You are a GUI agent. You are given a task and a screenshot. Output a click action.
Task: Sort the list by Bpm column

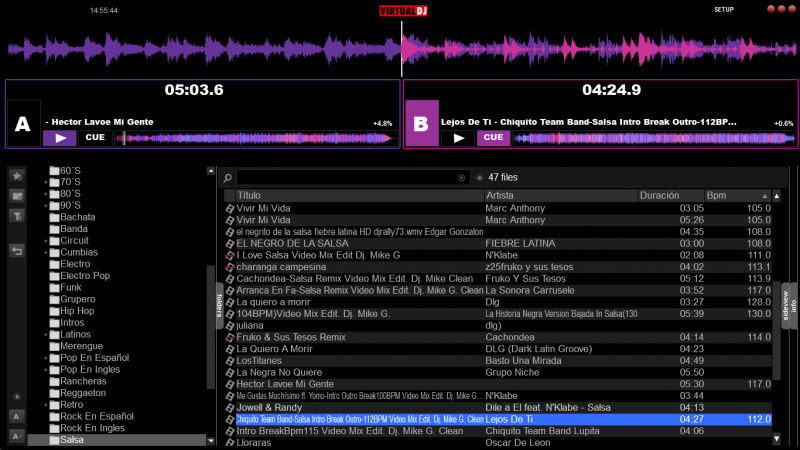pyautogui.click(x=728, y=195)
